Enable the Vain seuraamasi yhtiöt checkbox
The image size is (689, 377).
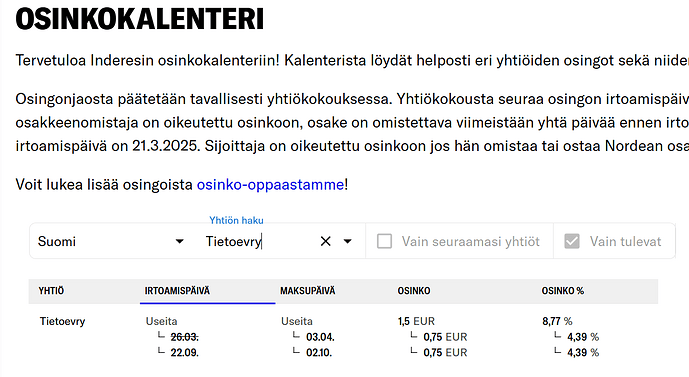pos(384,241)
